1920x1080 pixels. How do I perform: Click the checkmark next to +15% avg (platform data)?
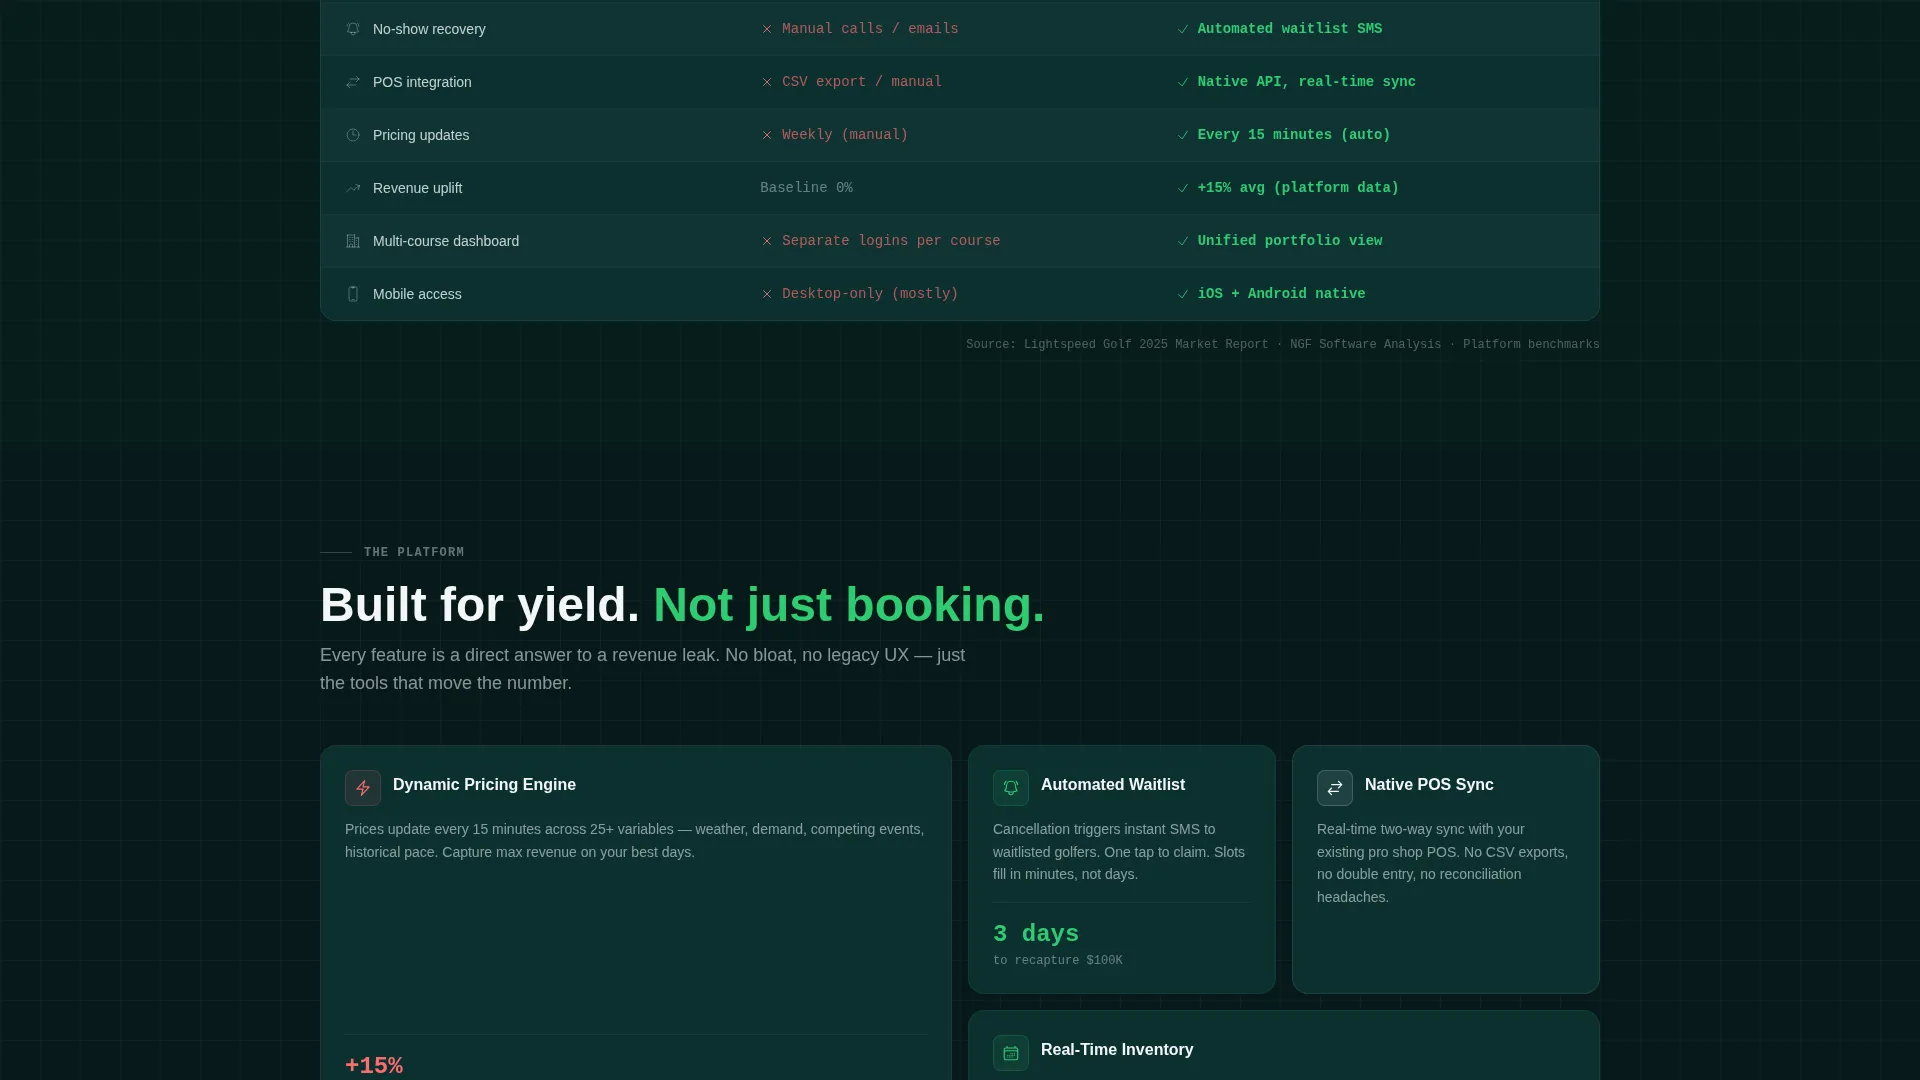coord(1183,188)
